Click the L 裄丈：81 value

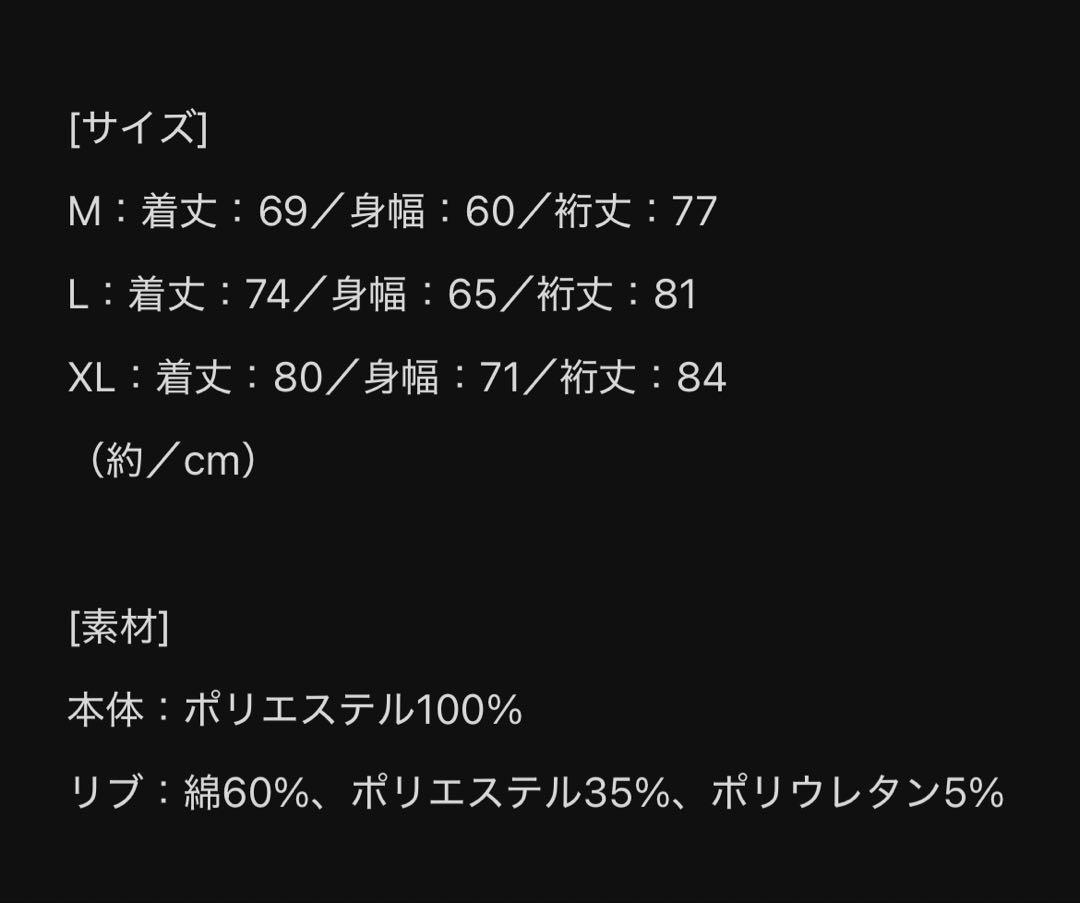617,294
